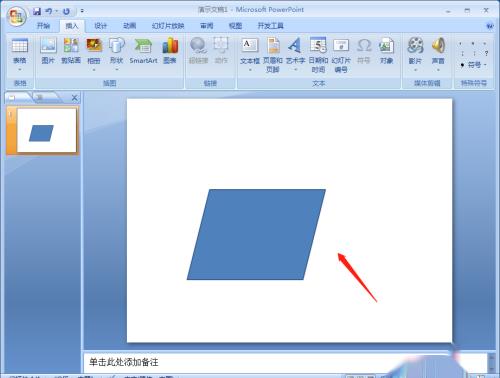Expand the Movie (影片) dropdown arrow

415,70
